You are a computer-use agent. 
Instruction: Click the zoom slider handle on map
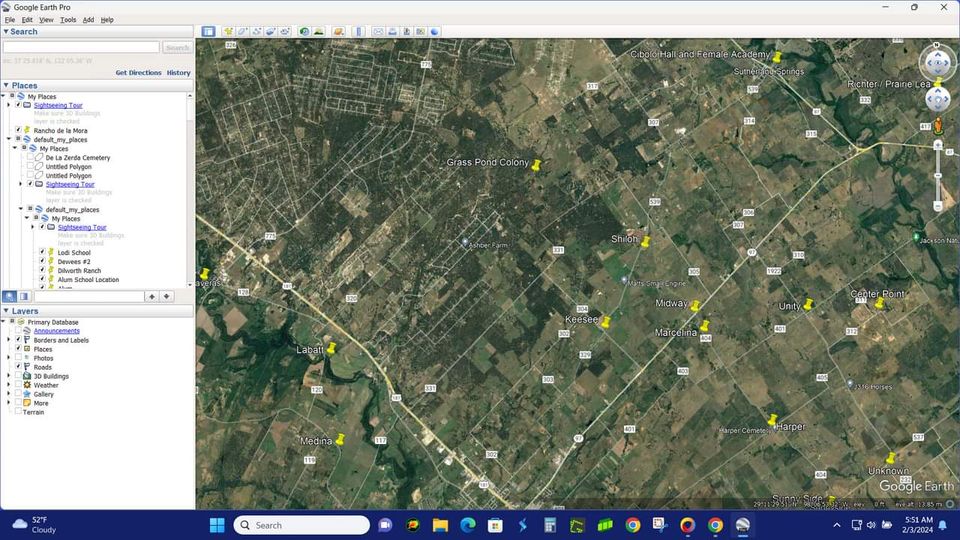937,176
